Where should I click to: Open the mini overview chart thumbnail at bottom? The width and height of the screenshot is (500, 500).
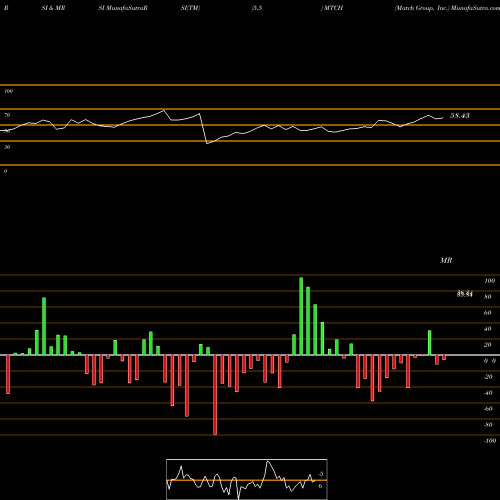[247, 479]
